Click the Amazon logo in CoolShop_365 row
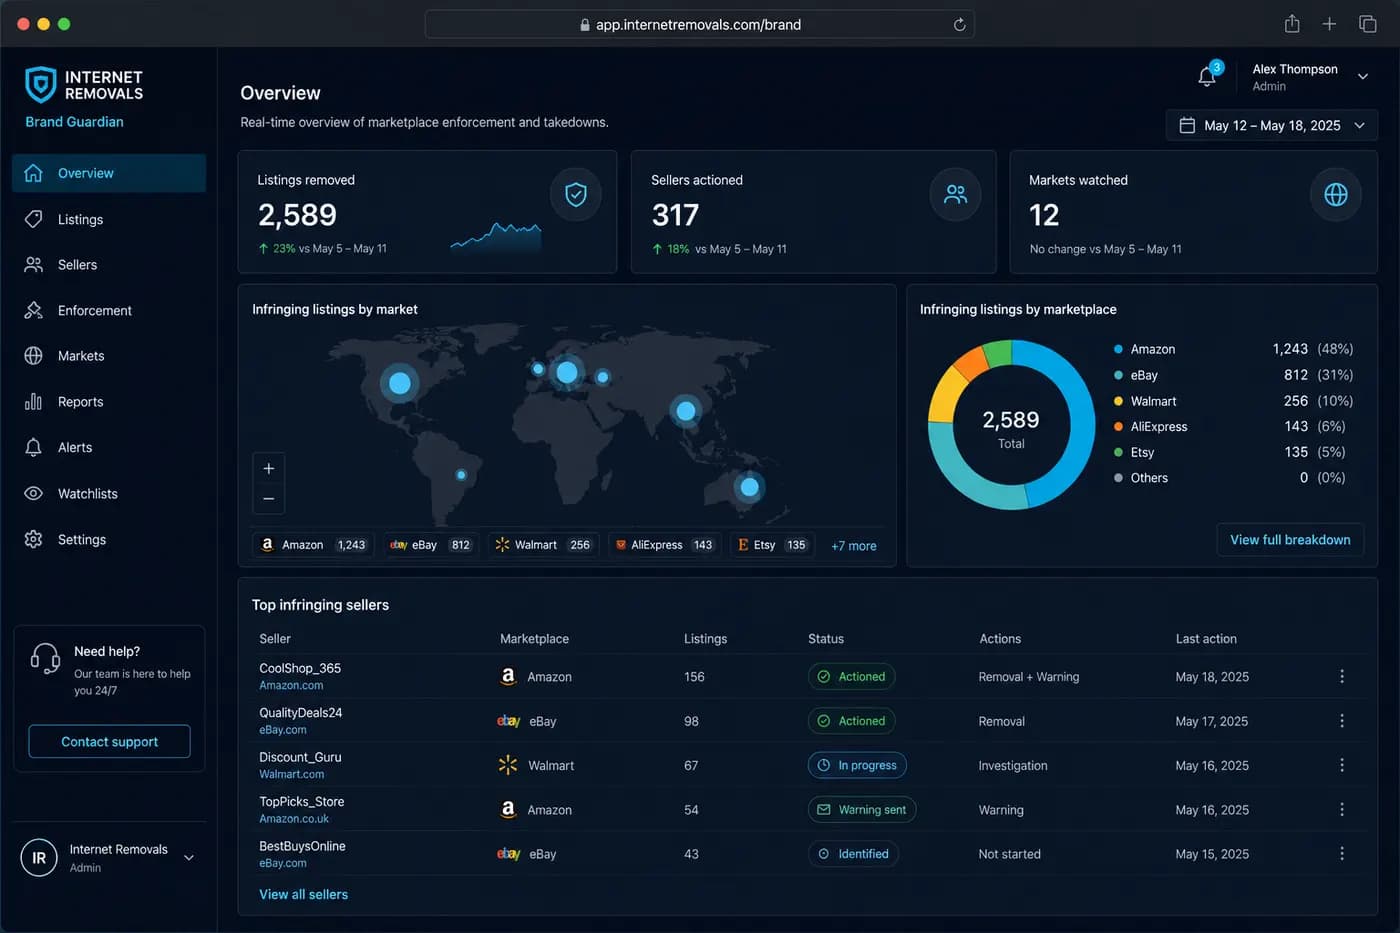The width and height of the screenshot is (1400, 933). pyautogui.click(x=508, y=677)
